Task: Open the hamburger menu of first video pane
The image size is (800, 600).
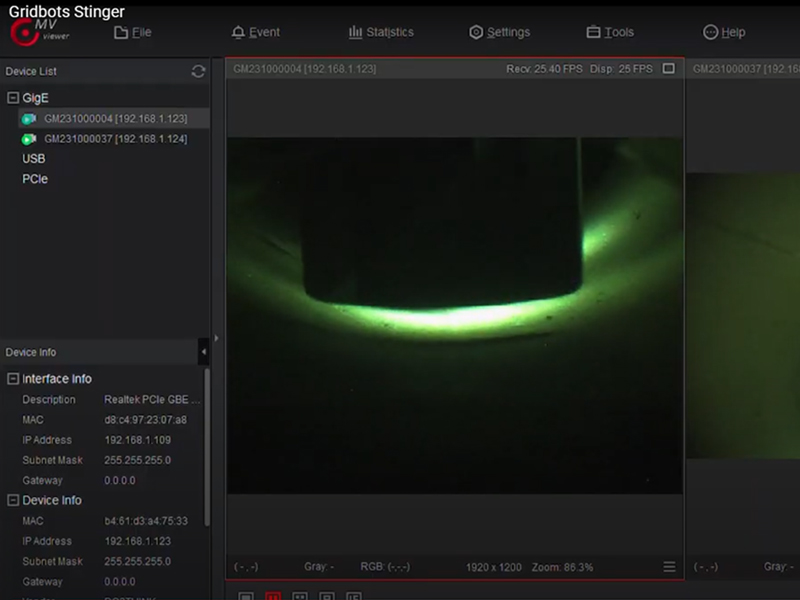Action: click(x=669, y=567)
